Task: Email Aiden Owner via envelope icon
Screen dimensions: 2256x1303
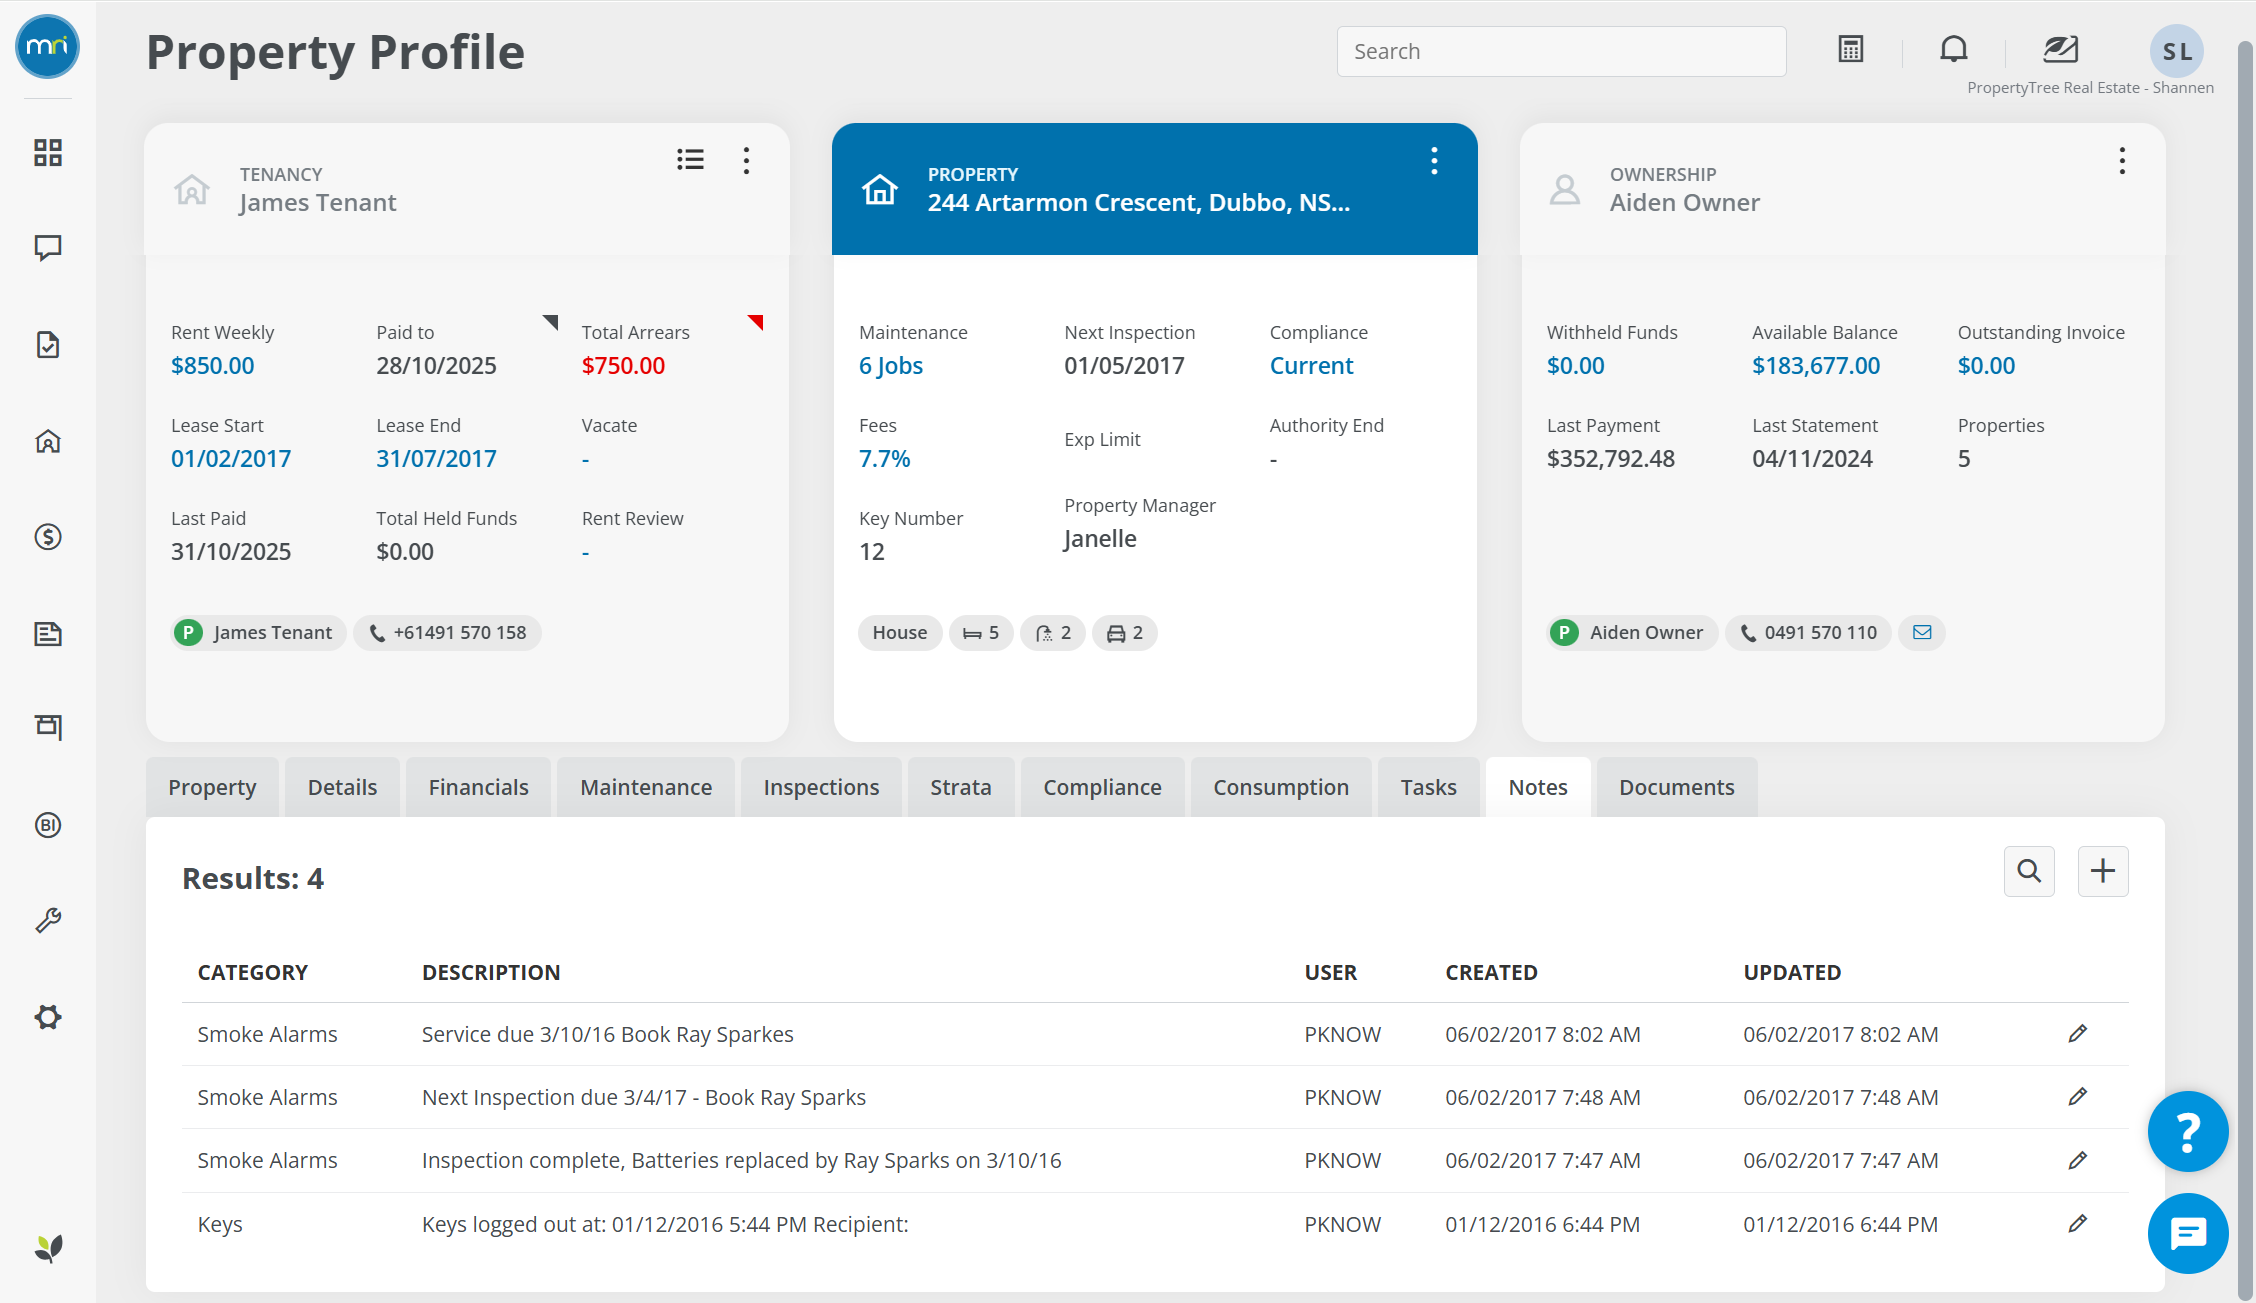Action: pos(1922,633)
